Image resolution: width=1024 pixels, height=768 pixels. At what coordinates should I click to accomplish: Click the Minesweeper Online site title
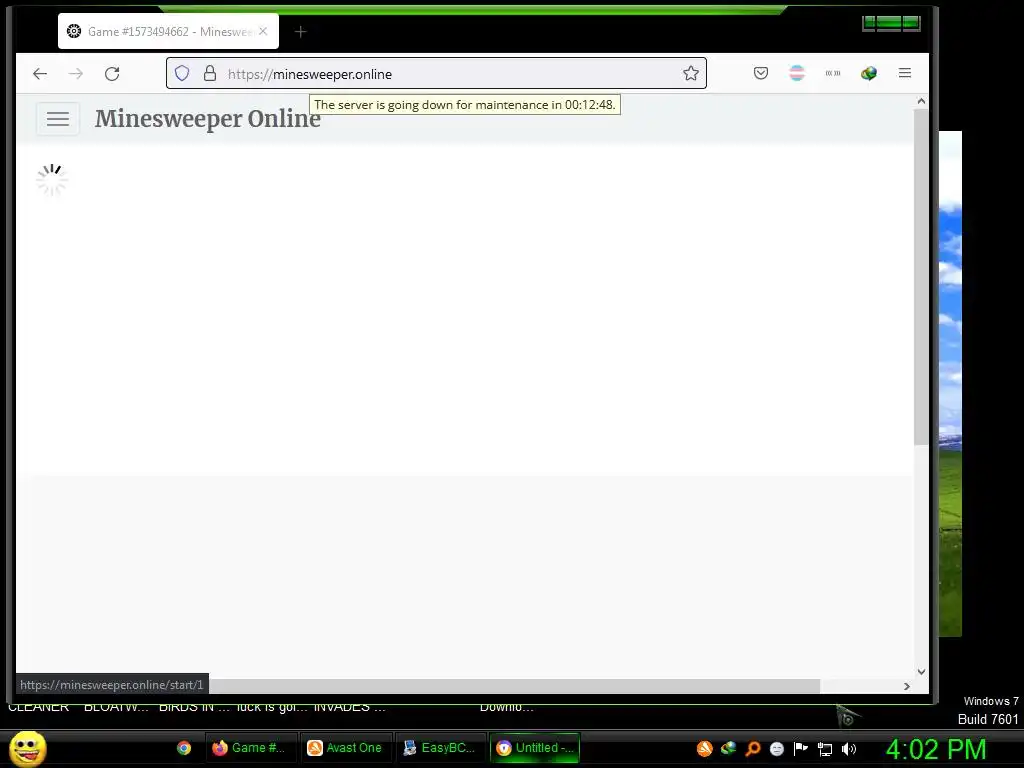(208, 119)
